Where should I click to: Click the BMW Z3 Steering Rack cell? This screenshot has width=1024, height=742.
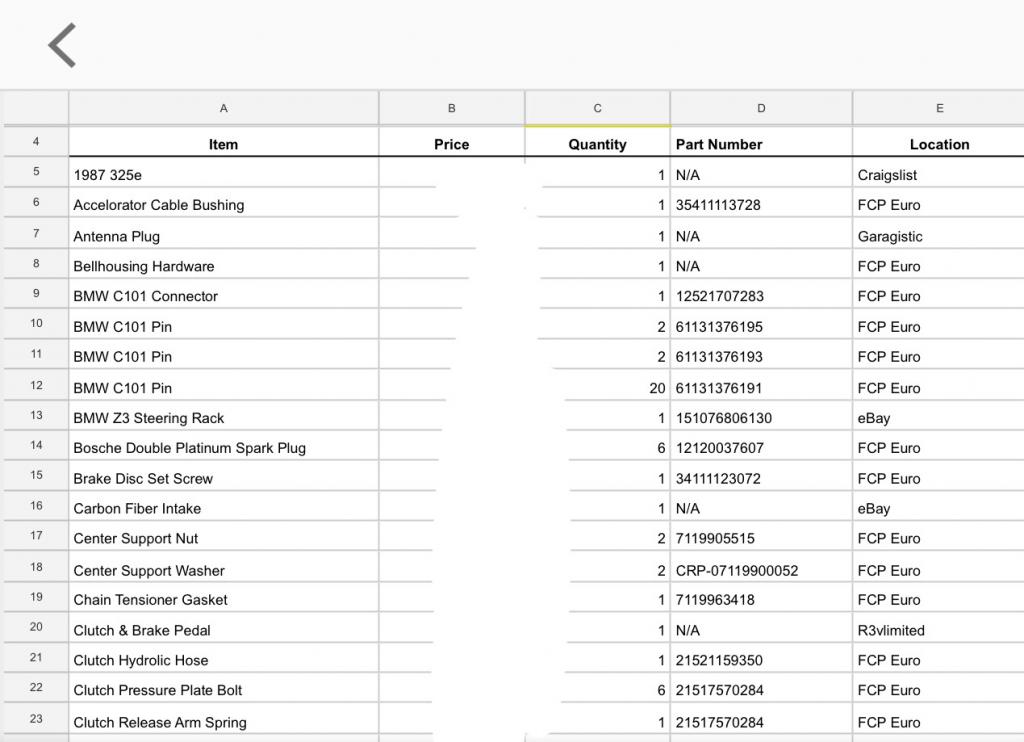pos(223,418)
